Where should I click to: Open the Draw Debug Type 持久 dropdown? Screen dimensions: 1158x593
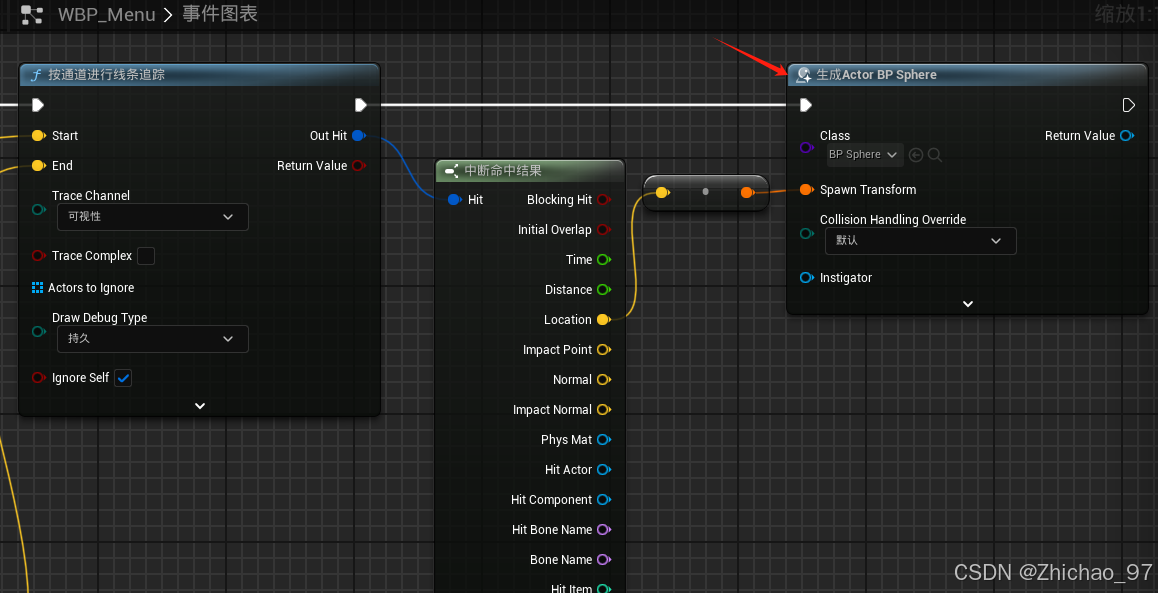click(153, 339)
